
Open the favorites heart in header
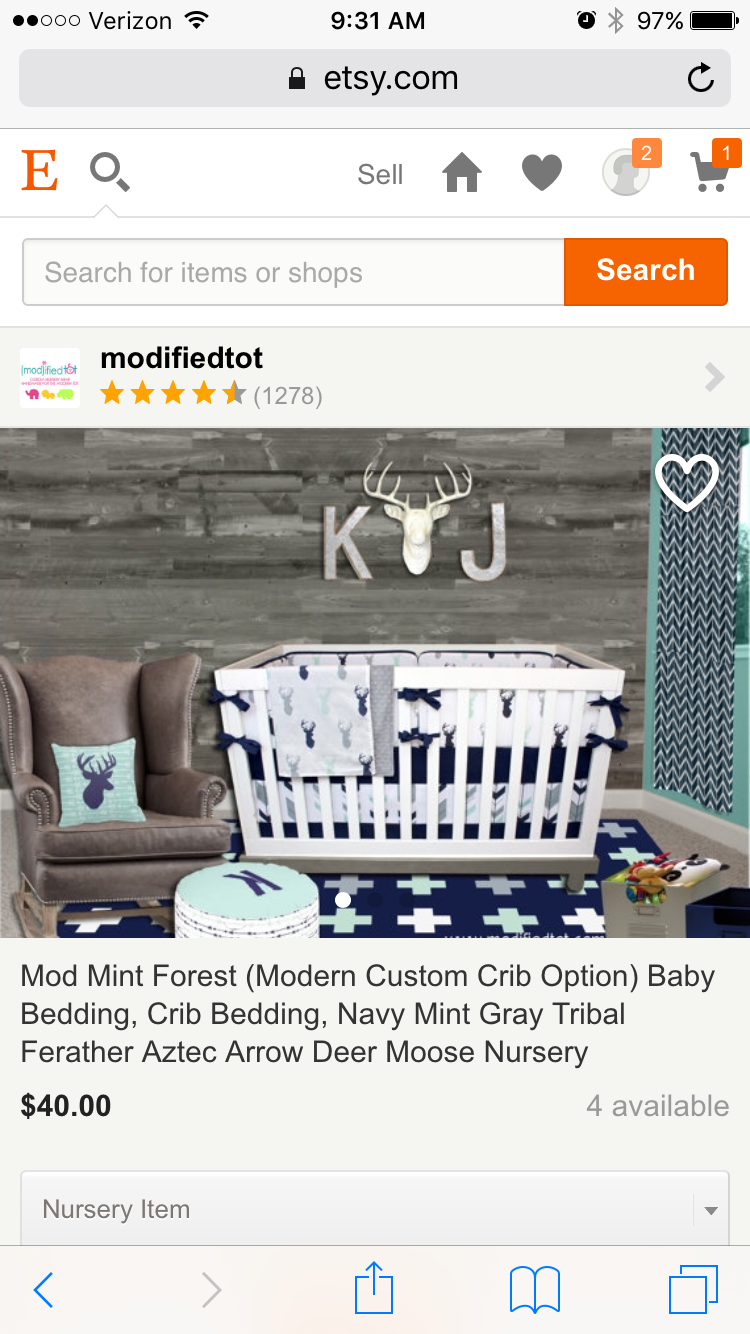tap(542, 173)
